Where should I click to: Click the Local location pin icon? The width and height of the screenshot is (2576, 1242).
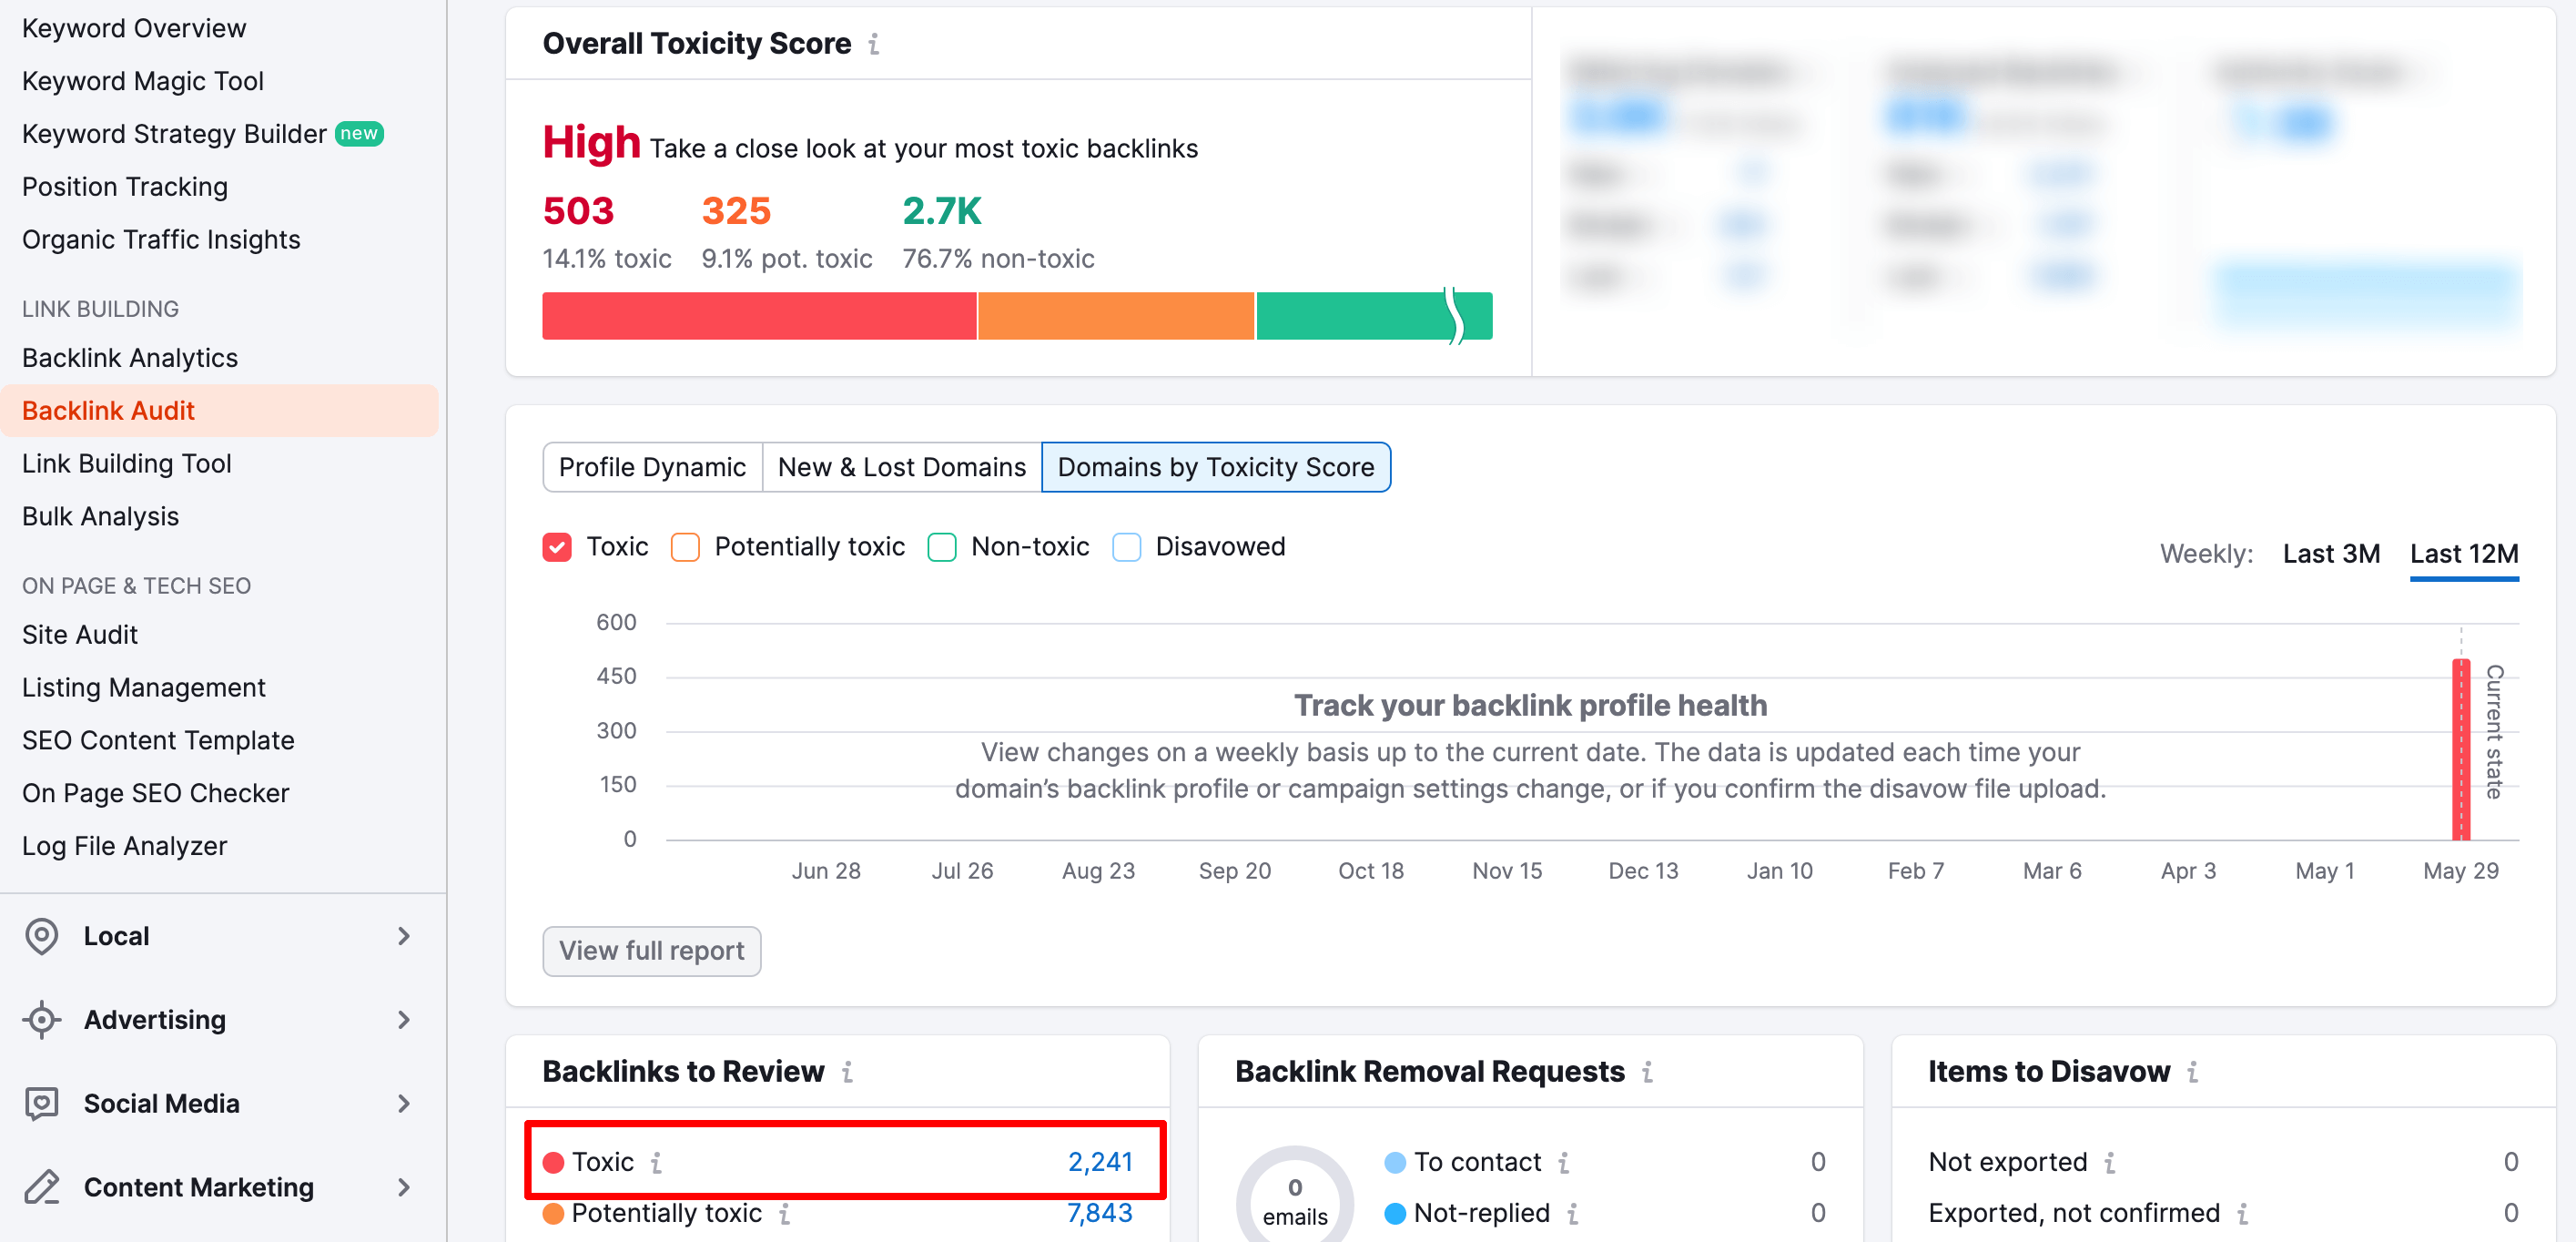(x=41, y=936)
